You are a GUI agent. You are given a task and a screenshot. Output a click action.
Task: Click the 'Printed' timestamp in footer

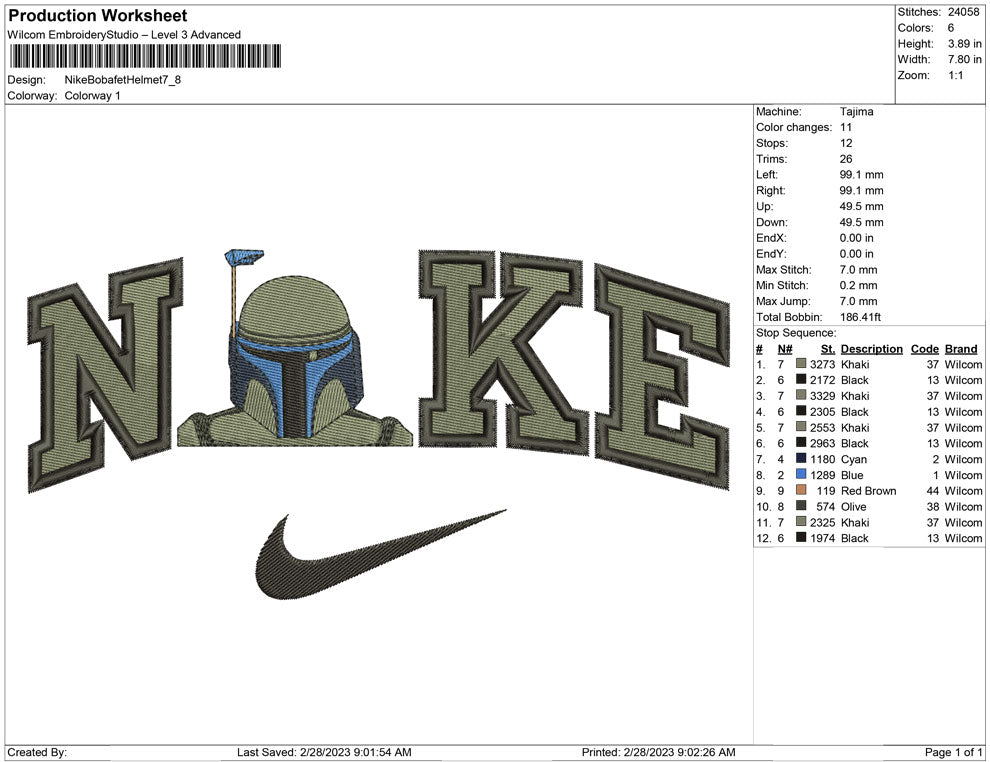click(659, 752)
